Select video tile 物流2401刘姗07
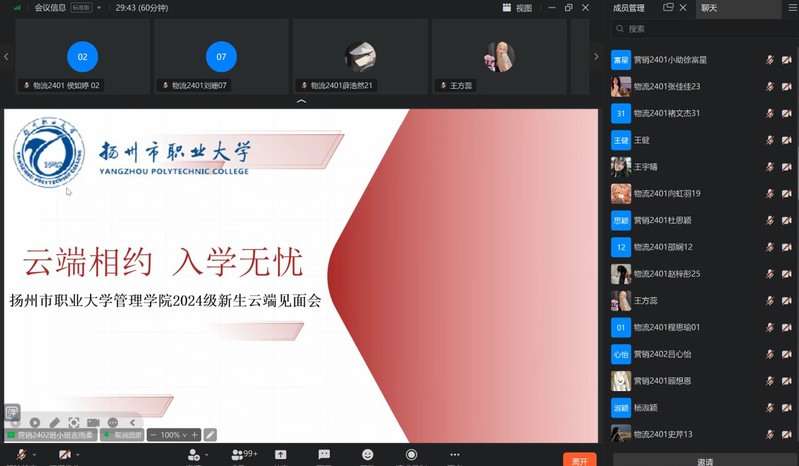Screen dimensions: 799x466 tap(221, 57)
